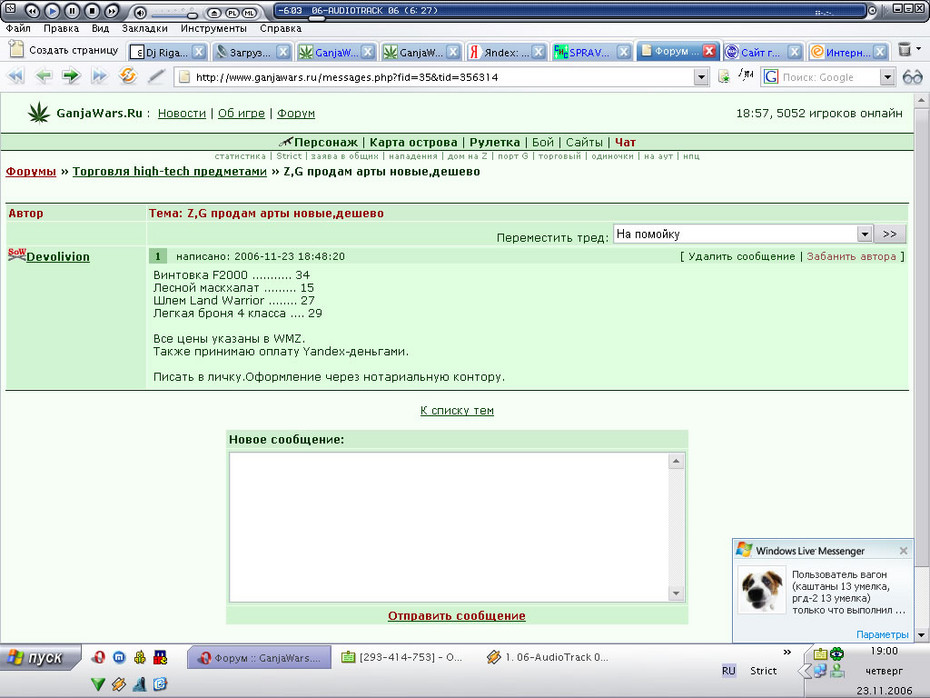Close the Windows Live Messenger notification
930x698 pixels.
(903, 551)
